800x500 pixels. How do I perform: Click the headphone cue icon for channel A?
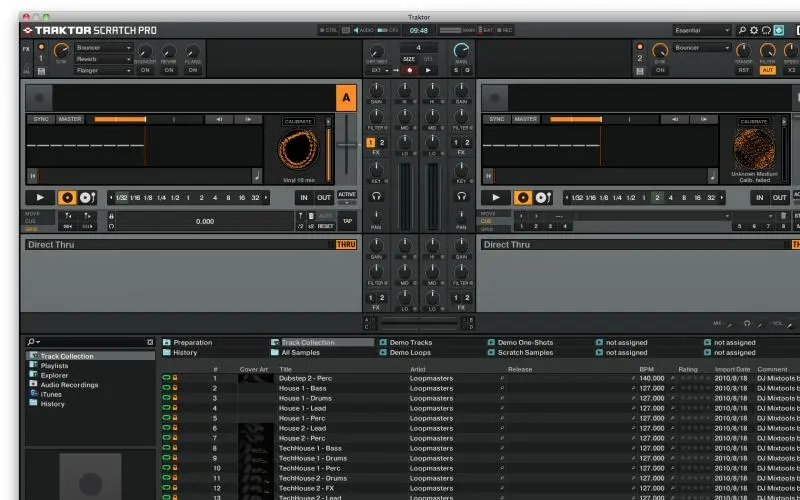click(x=377, y=197)
